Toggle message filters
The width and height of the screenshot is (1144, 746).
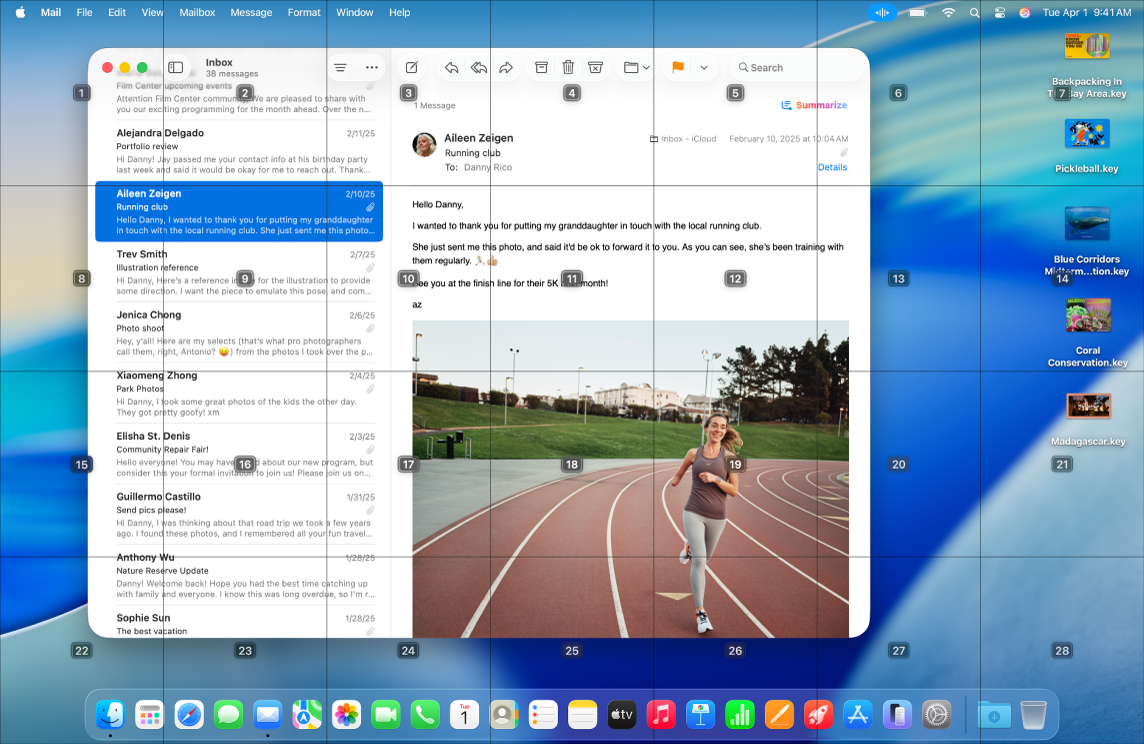click(x=339, y=67)
